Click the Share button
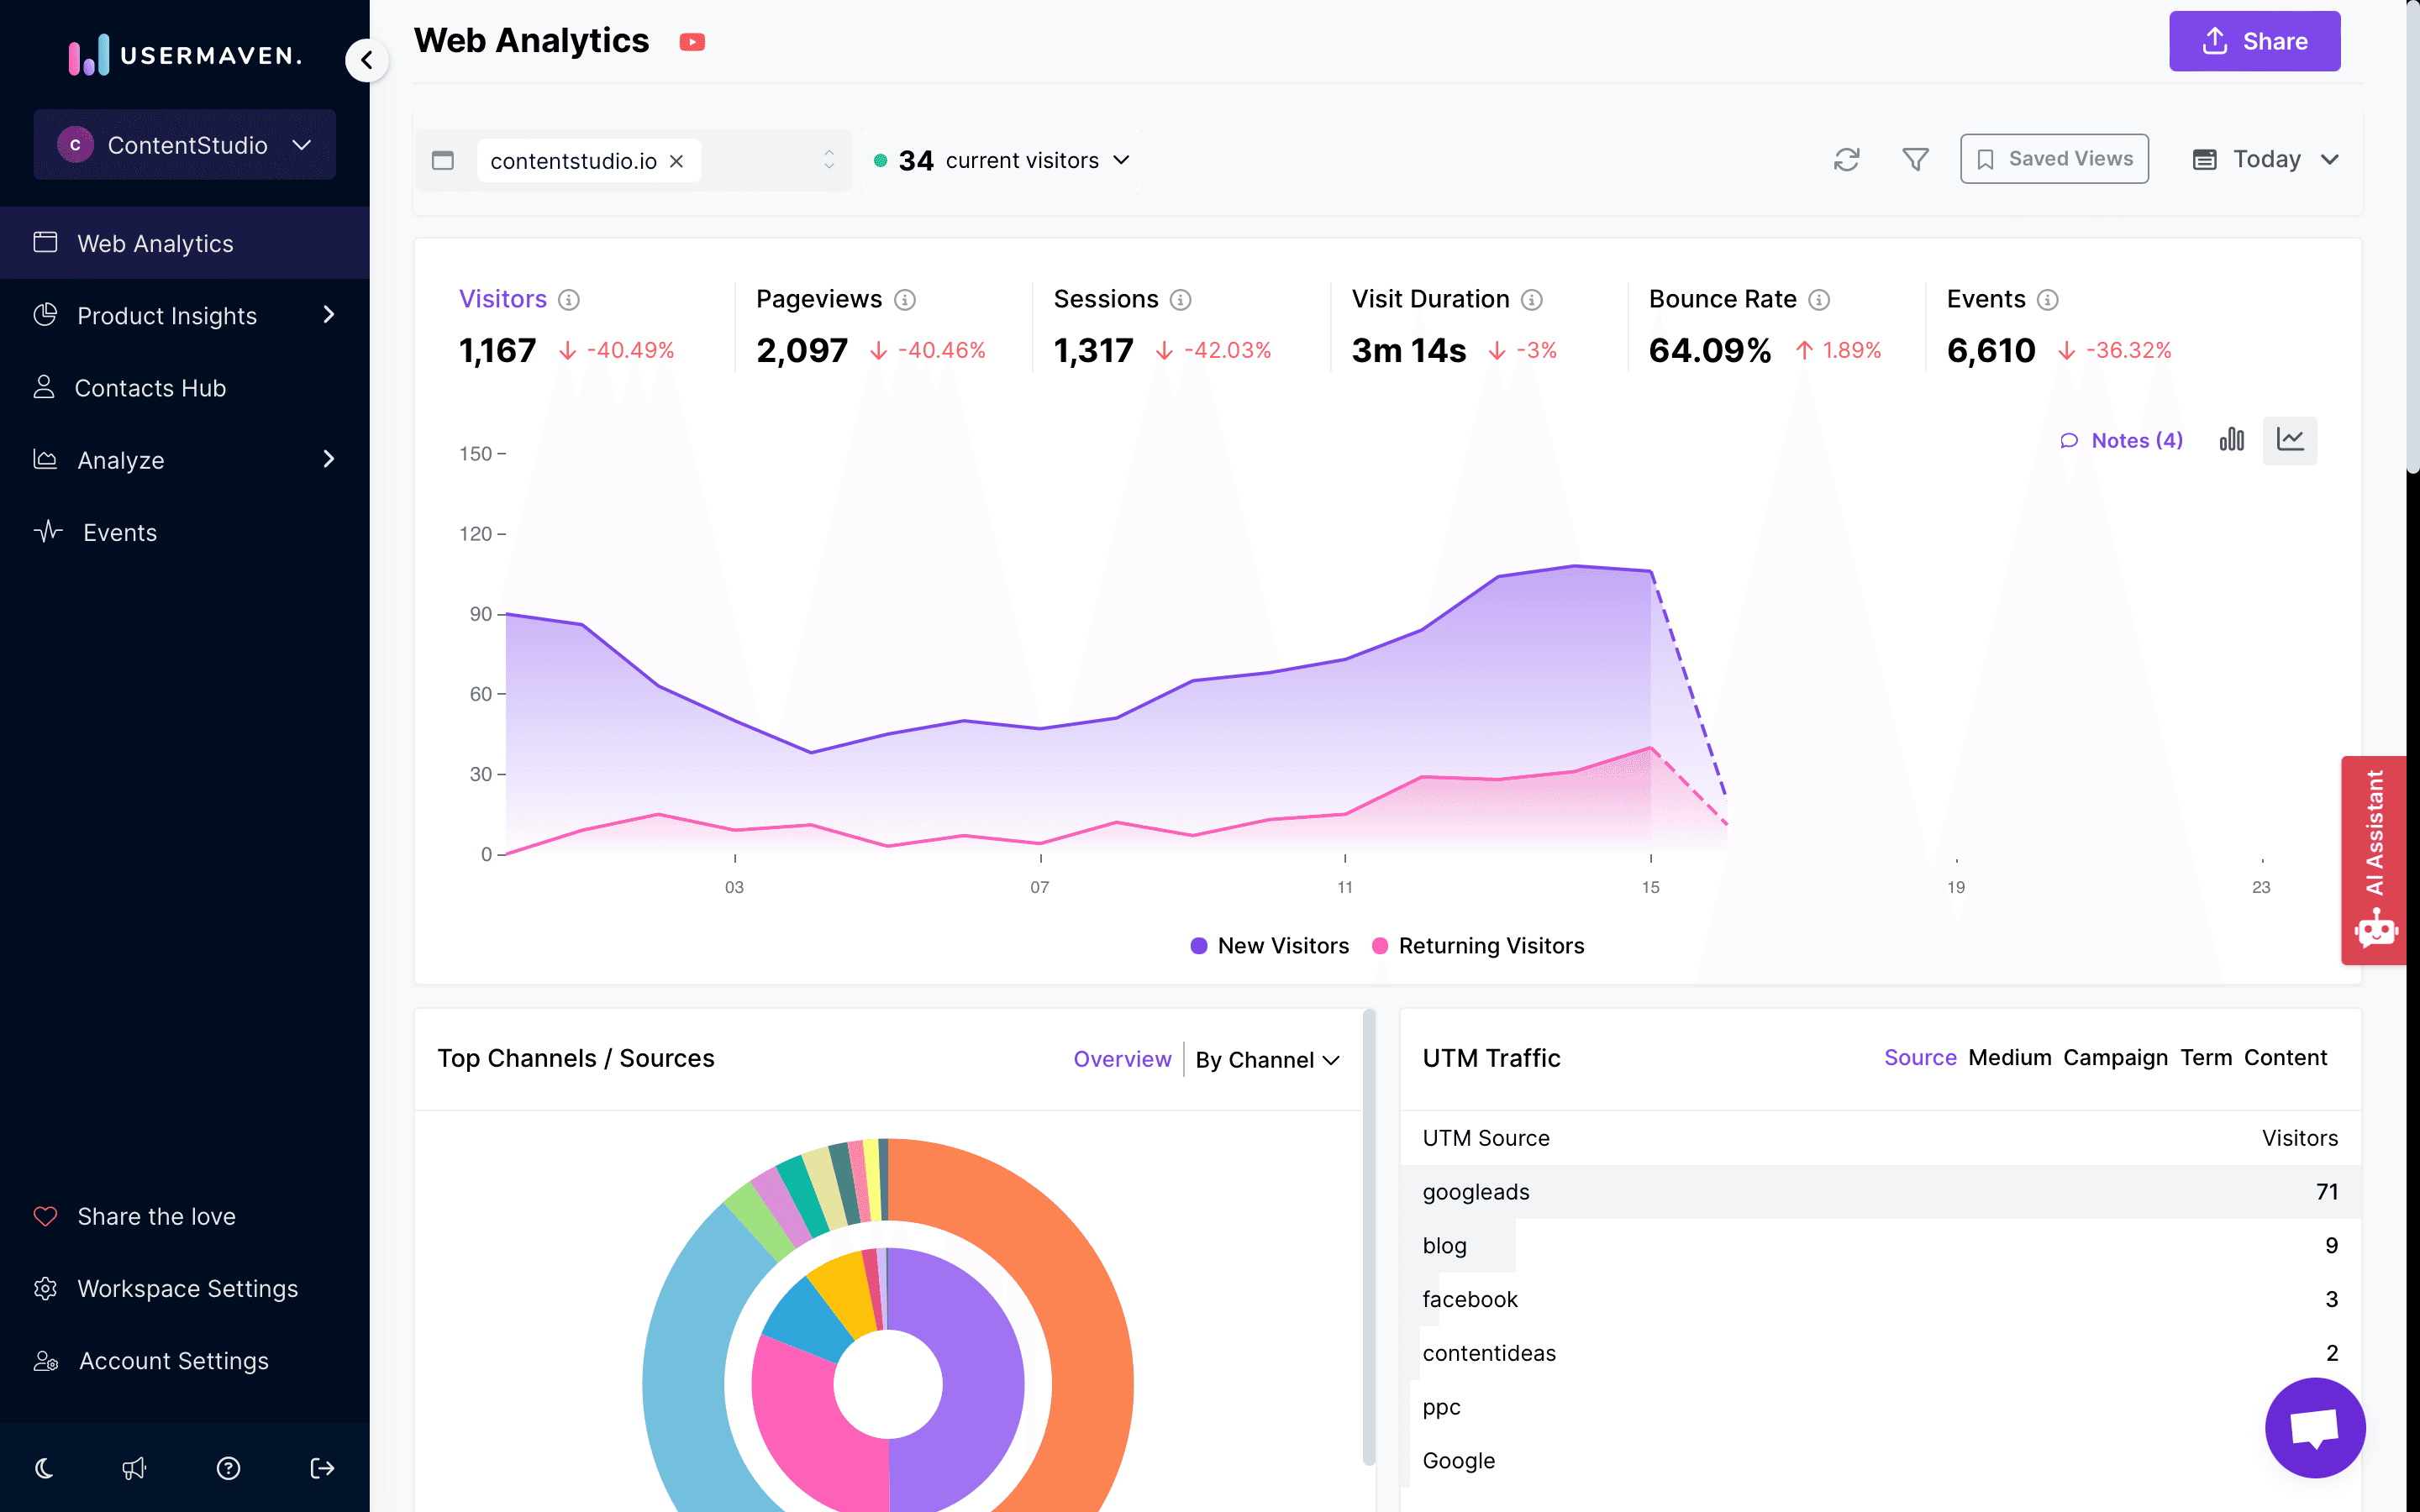 click(2254, 40)
